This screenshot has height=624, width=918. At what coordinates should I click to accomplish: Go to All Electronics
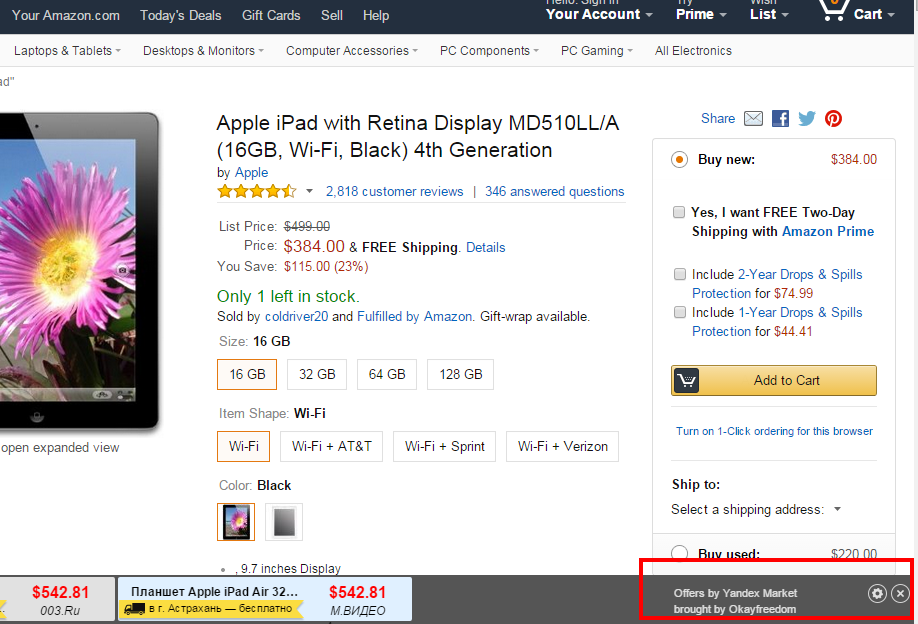[693, 51]
